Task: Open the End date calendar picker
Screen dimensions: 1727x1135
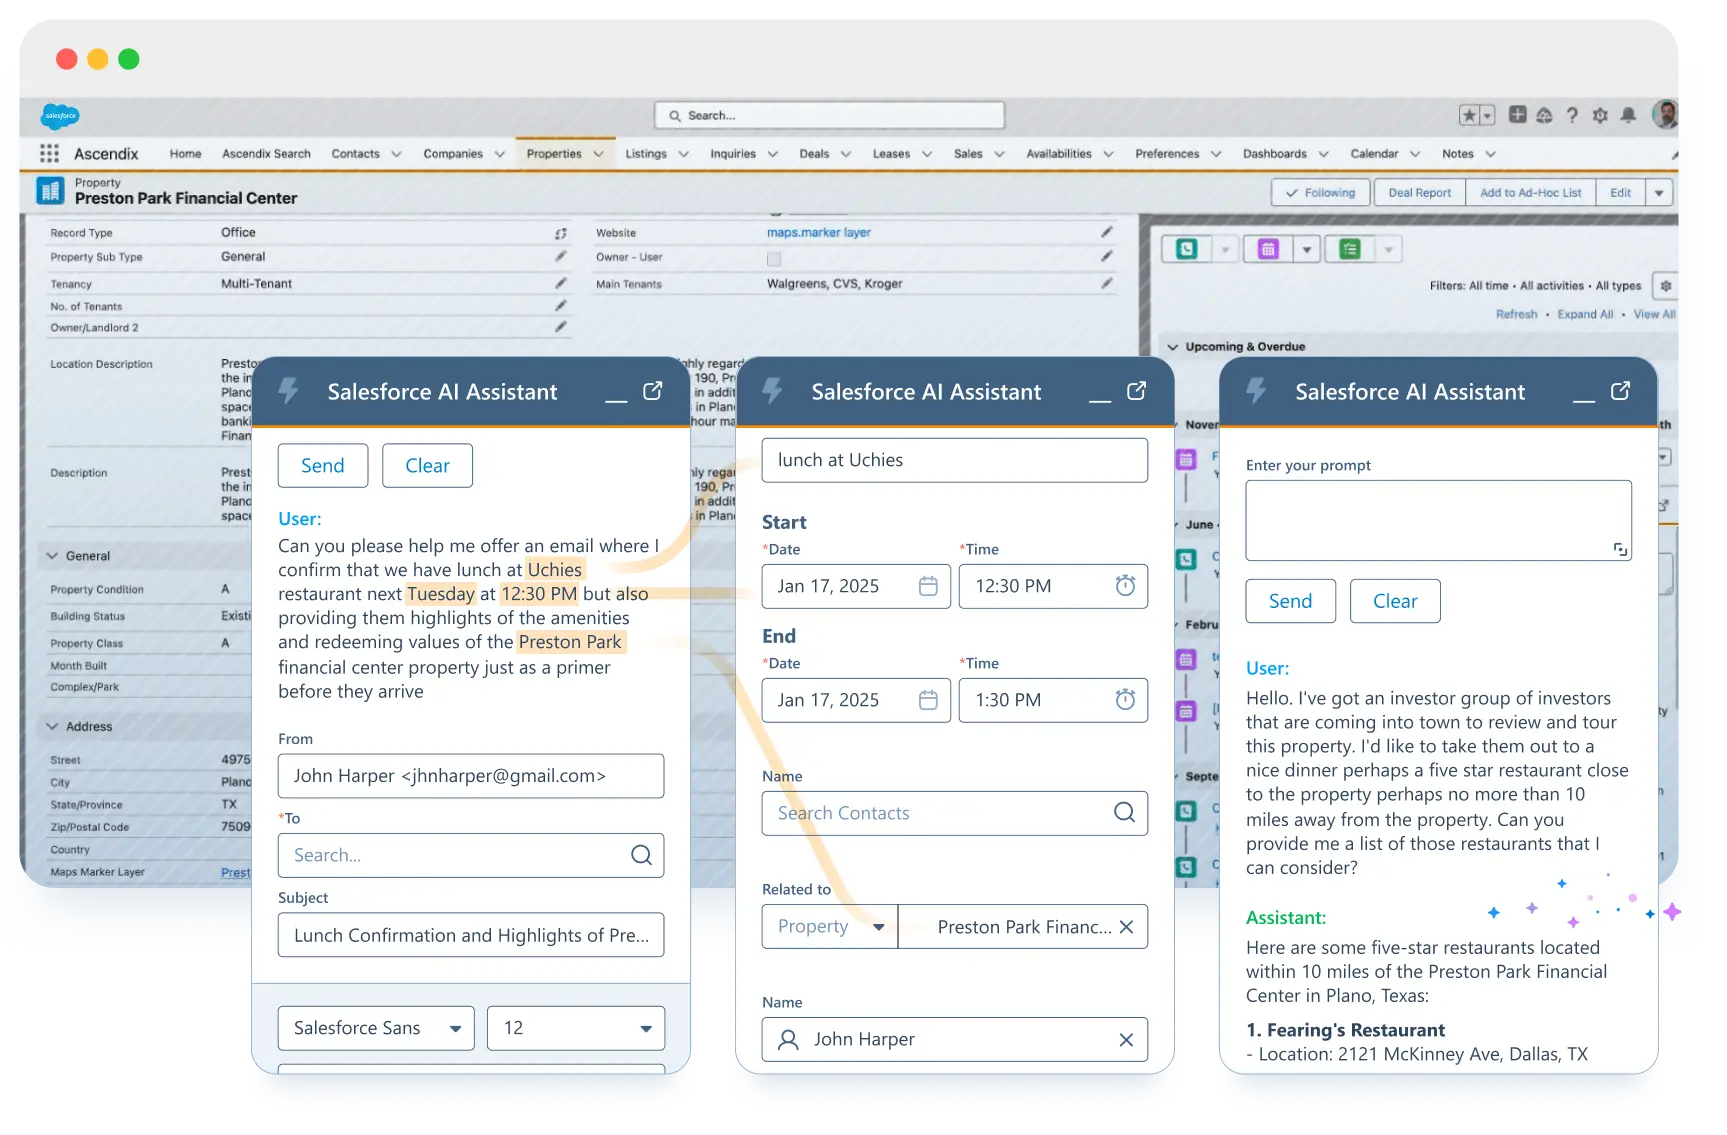Action: point(928,700)
